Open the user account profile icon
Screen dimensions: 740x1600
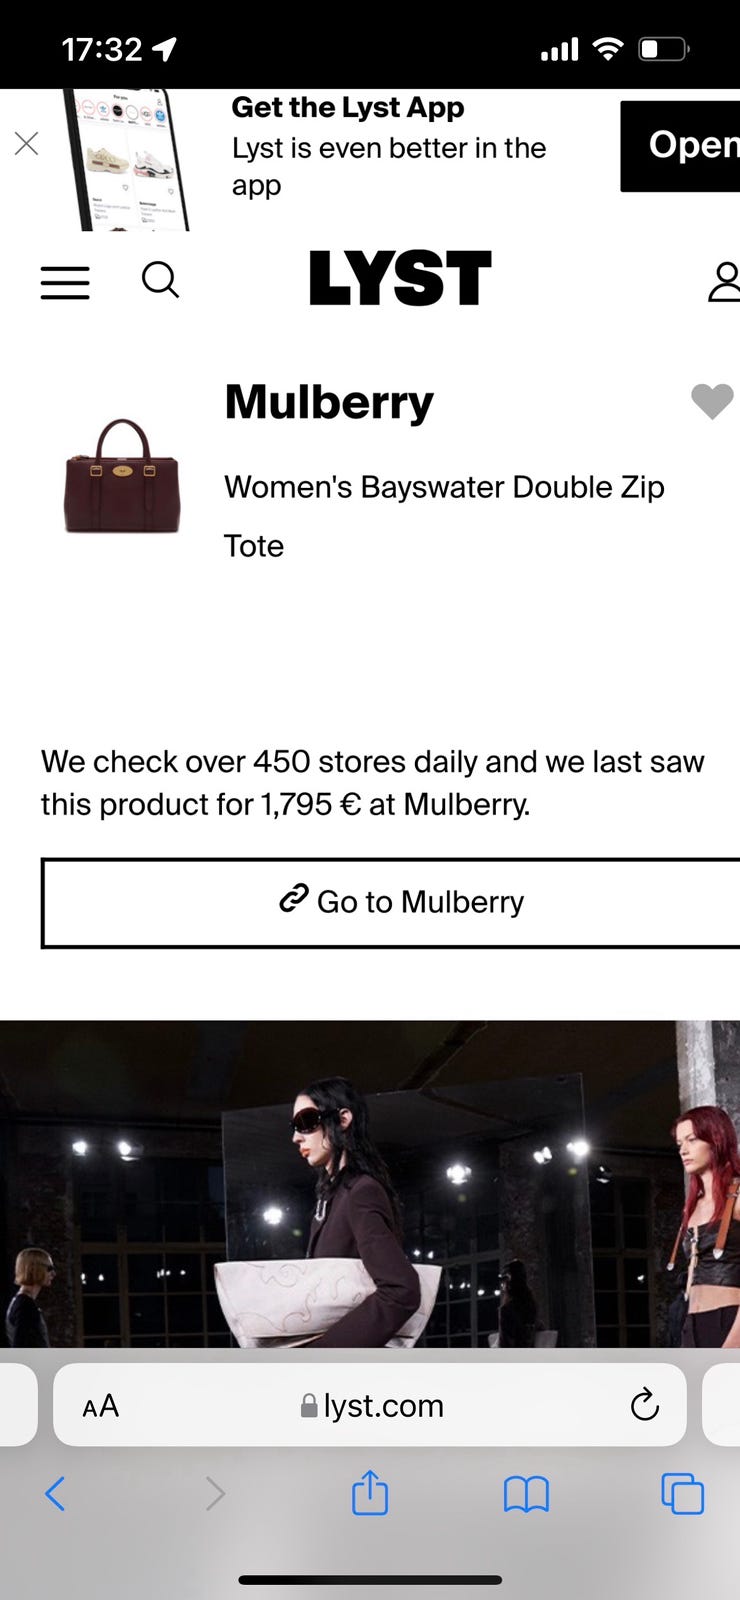pyautogui.click(x=724, y=282)
